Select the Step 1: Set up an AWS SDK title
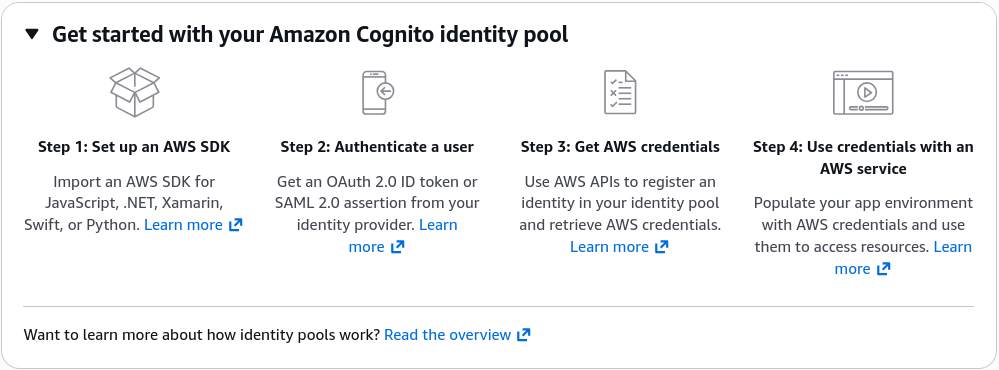999x370 pixels. (134, 147)
